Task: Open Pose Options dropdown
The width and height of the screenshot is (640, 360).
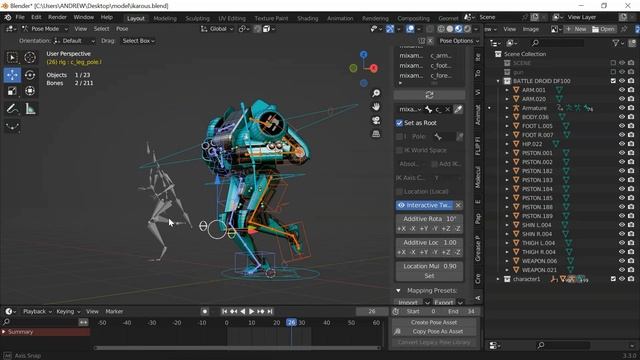Action: pyautogui.click(x=459, y=41)
